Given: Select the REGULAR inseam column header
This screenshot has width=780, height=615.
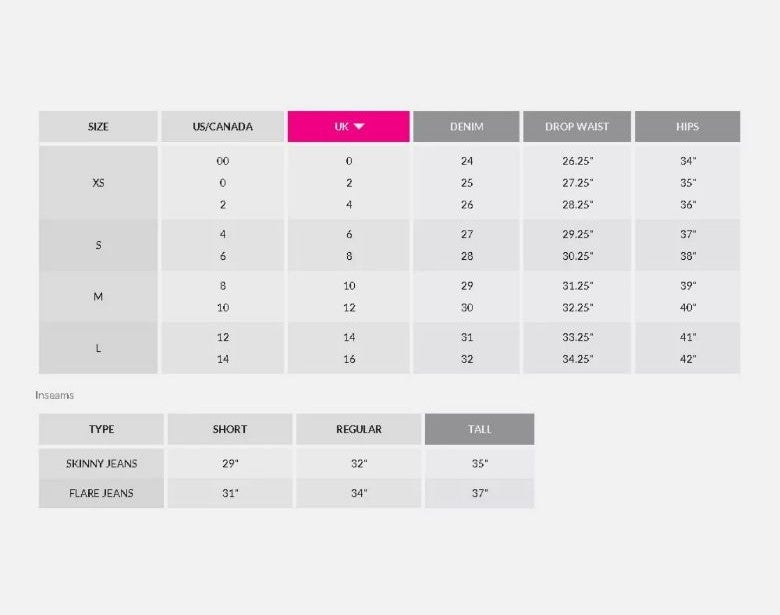Looking at the screenshot, I should 359,429.
